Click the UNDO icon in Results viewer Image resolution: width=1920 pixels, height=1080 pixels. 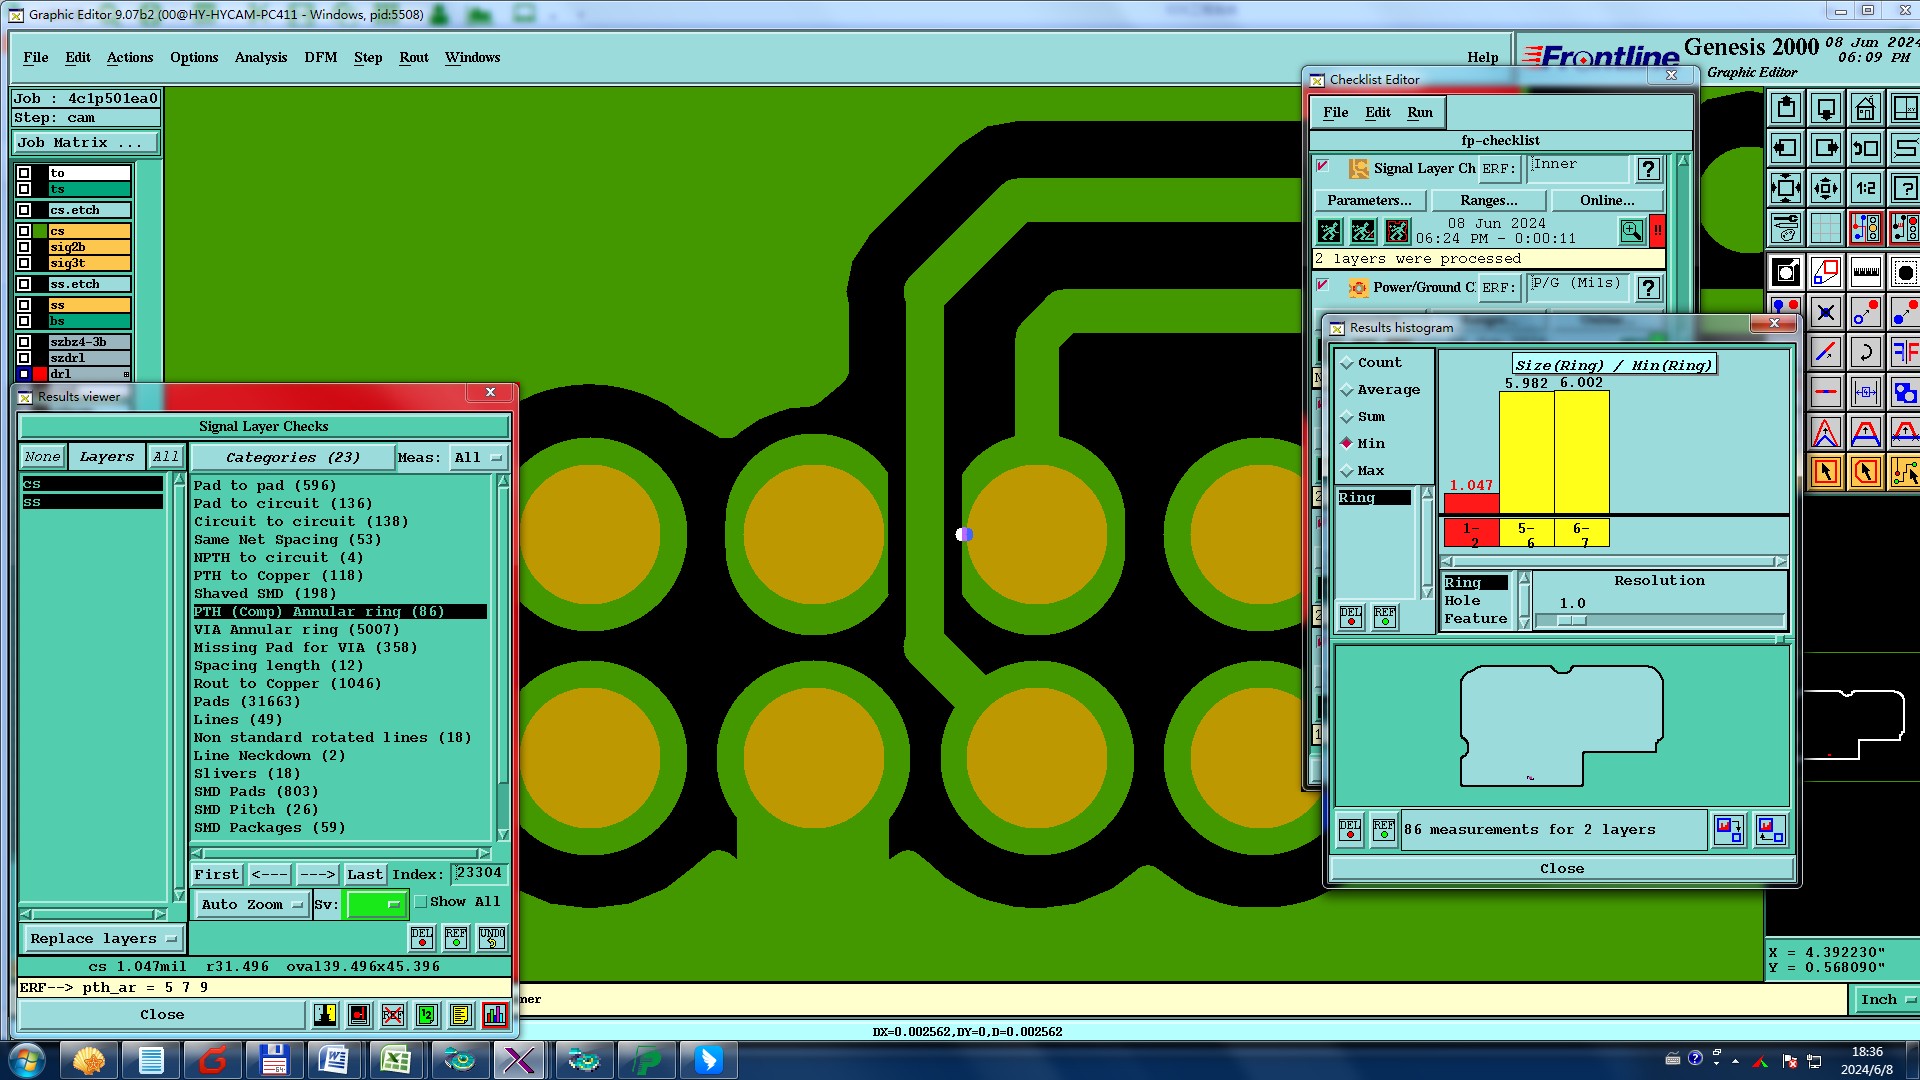(x=492, y=937)
